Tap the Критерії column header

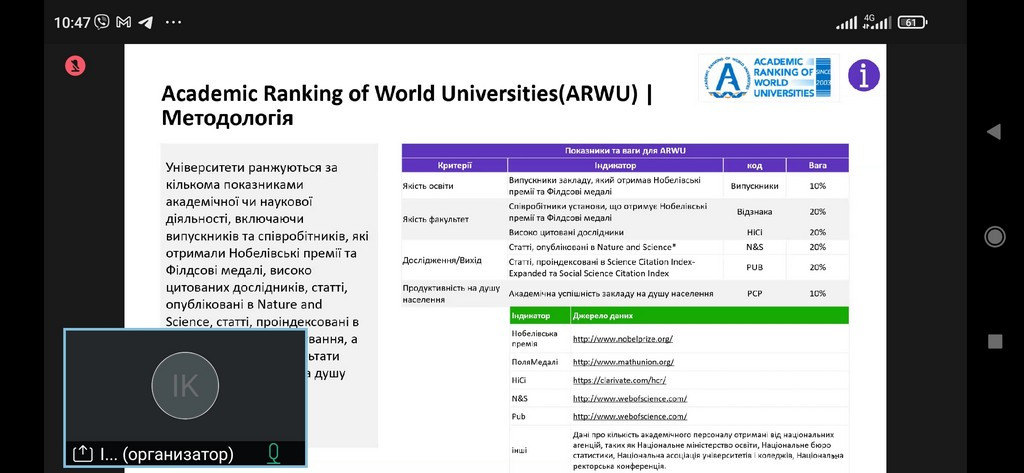(455, 165)
